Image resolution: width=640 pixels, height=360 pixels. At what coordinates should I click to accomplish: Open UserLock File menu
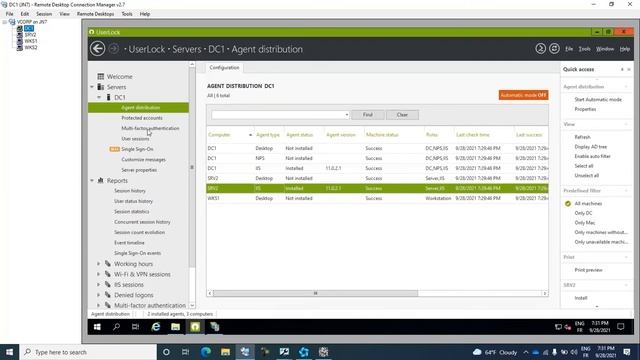tap(569, 49)
